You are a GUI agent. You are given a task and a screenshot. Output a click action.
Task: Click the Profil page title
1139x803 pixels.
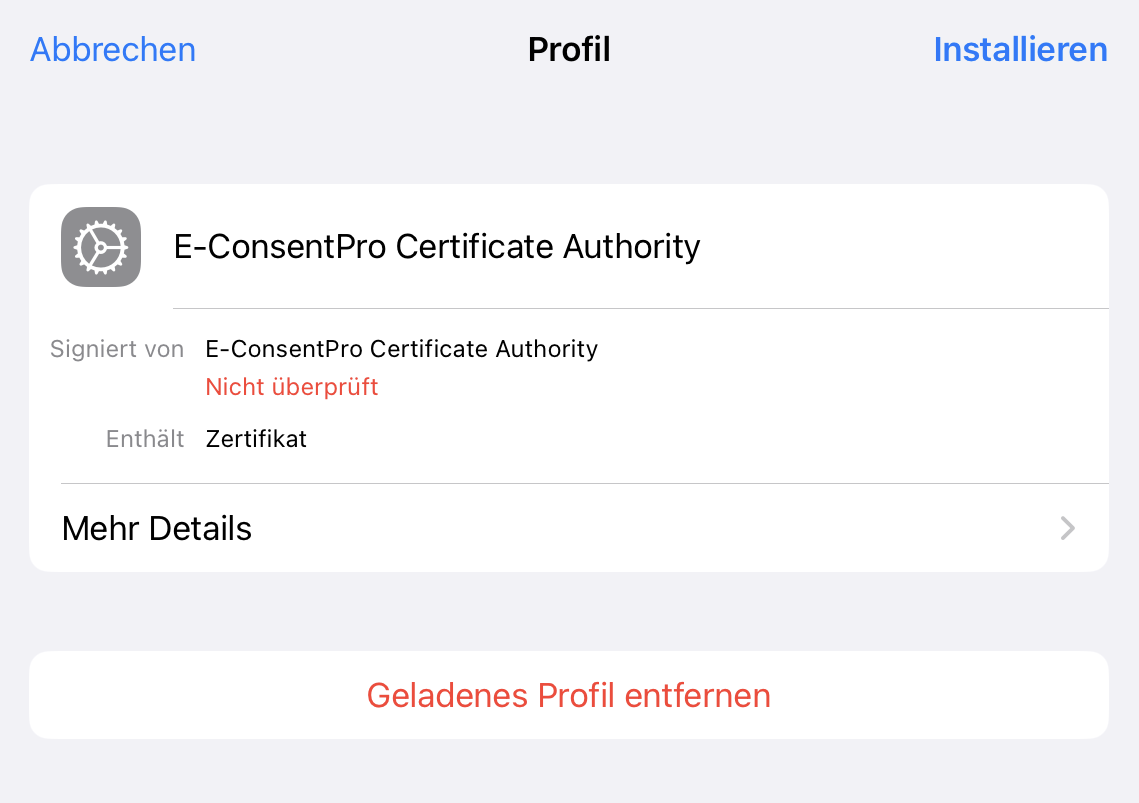click(569, 49)
